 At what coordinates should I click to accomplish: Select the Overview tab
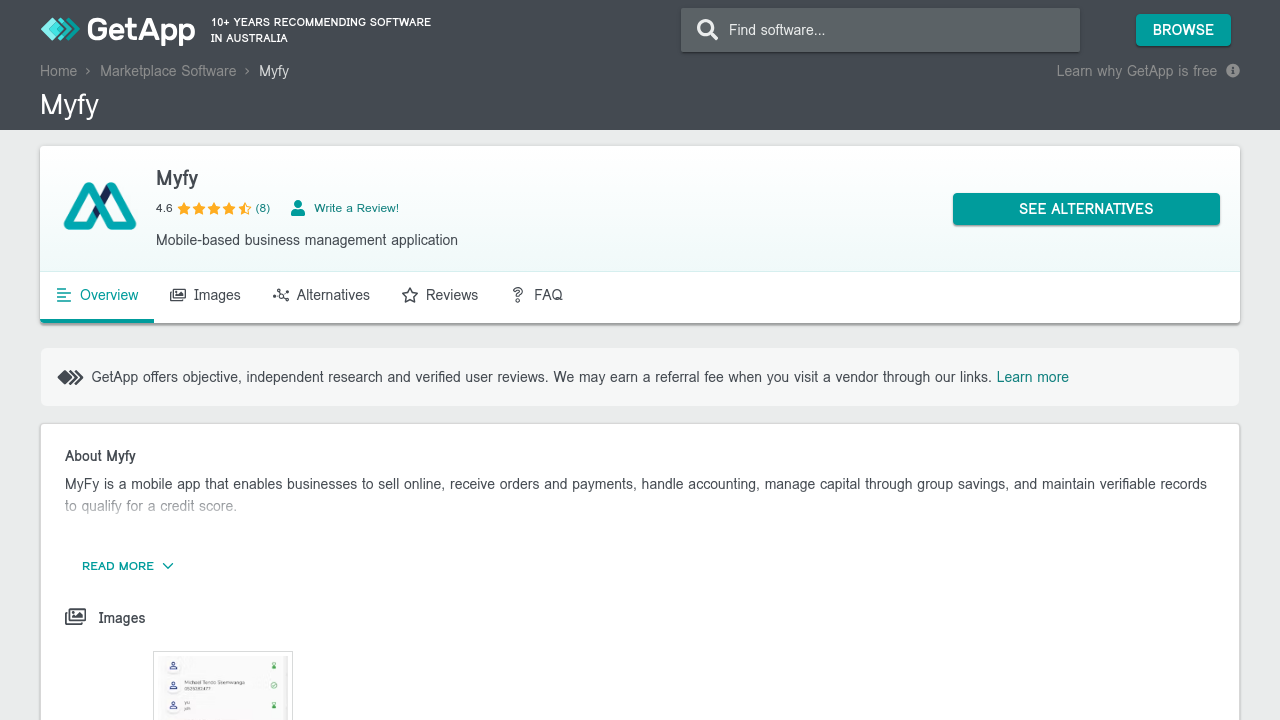coord(97,295)
